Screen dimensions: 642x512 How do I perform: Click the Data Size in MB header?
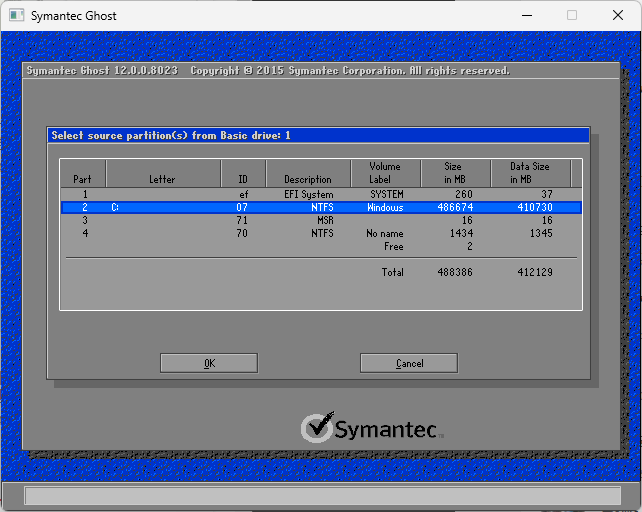pos(529,173)
